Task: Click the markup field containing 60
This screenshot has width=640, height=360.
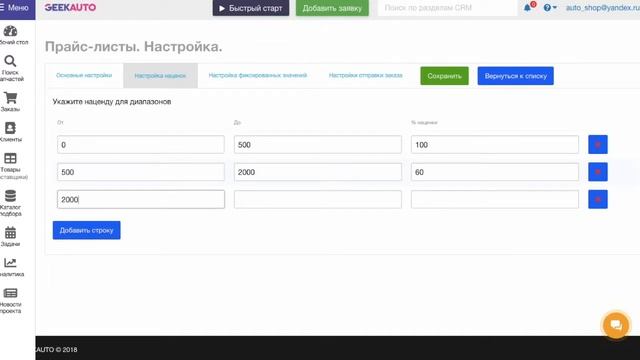Action: tap(495, 172)
